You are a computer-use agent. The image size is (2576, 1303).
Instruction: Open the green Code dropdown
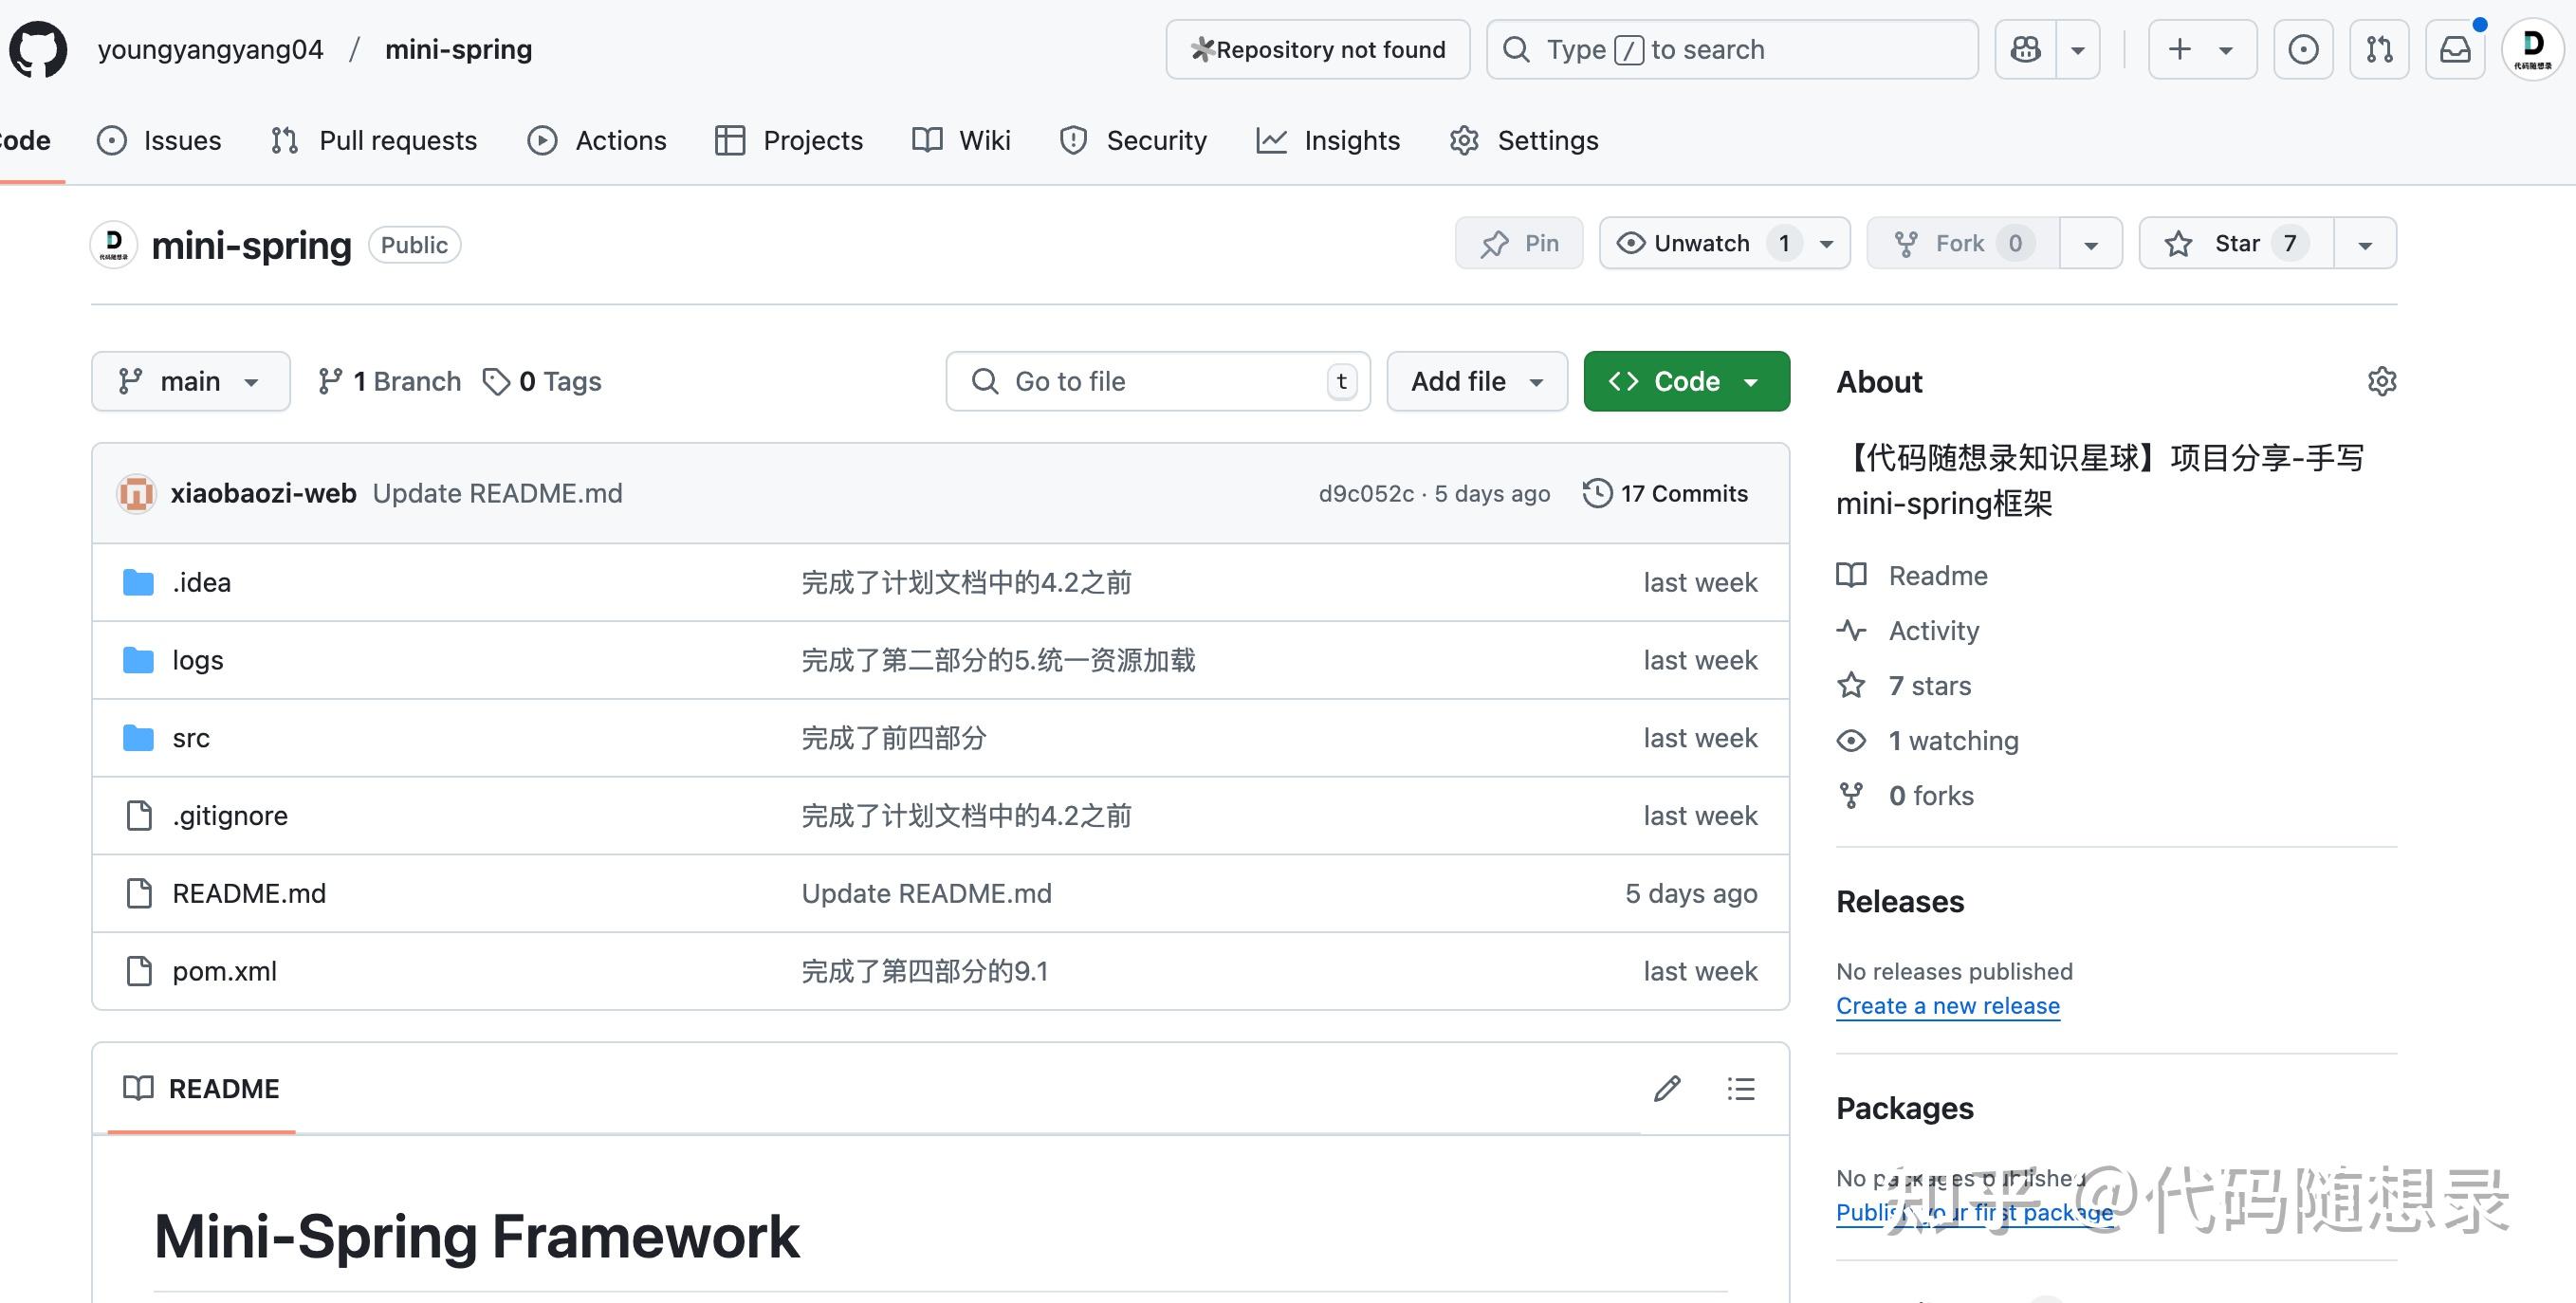1686,381
